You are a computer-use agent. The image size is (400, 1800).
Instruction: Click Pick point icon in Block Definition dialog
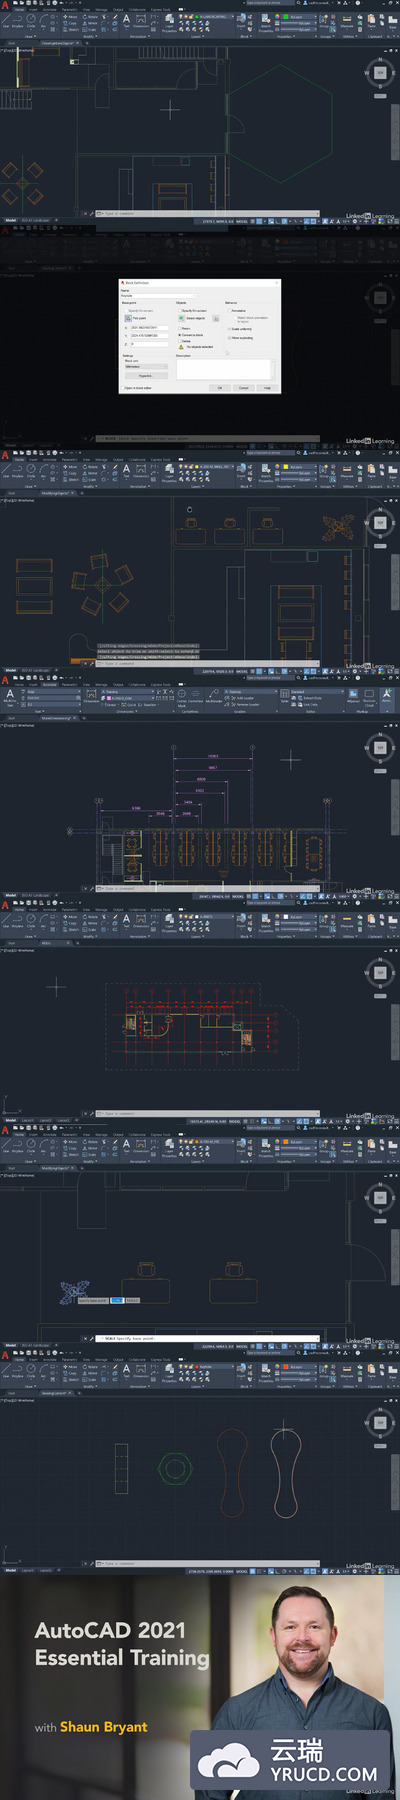click(x=126, y=318)
